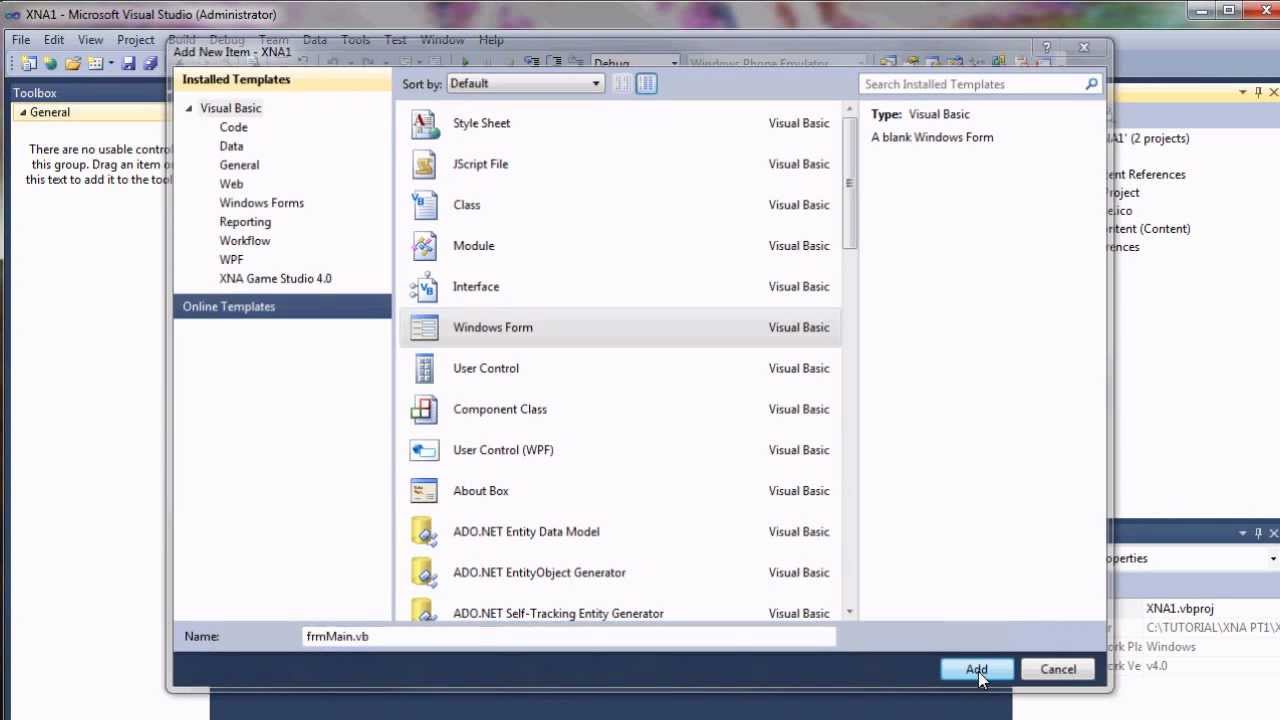Select the Style Sheet template icon
The height and width of the screenshot is (720, 1280).
tap(424, 123)
